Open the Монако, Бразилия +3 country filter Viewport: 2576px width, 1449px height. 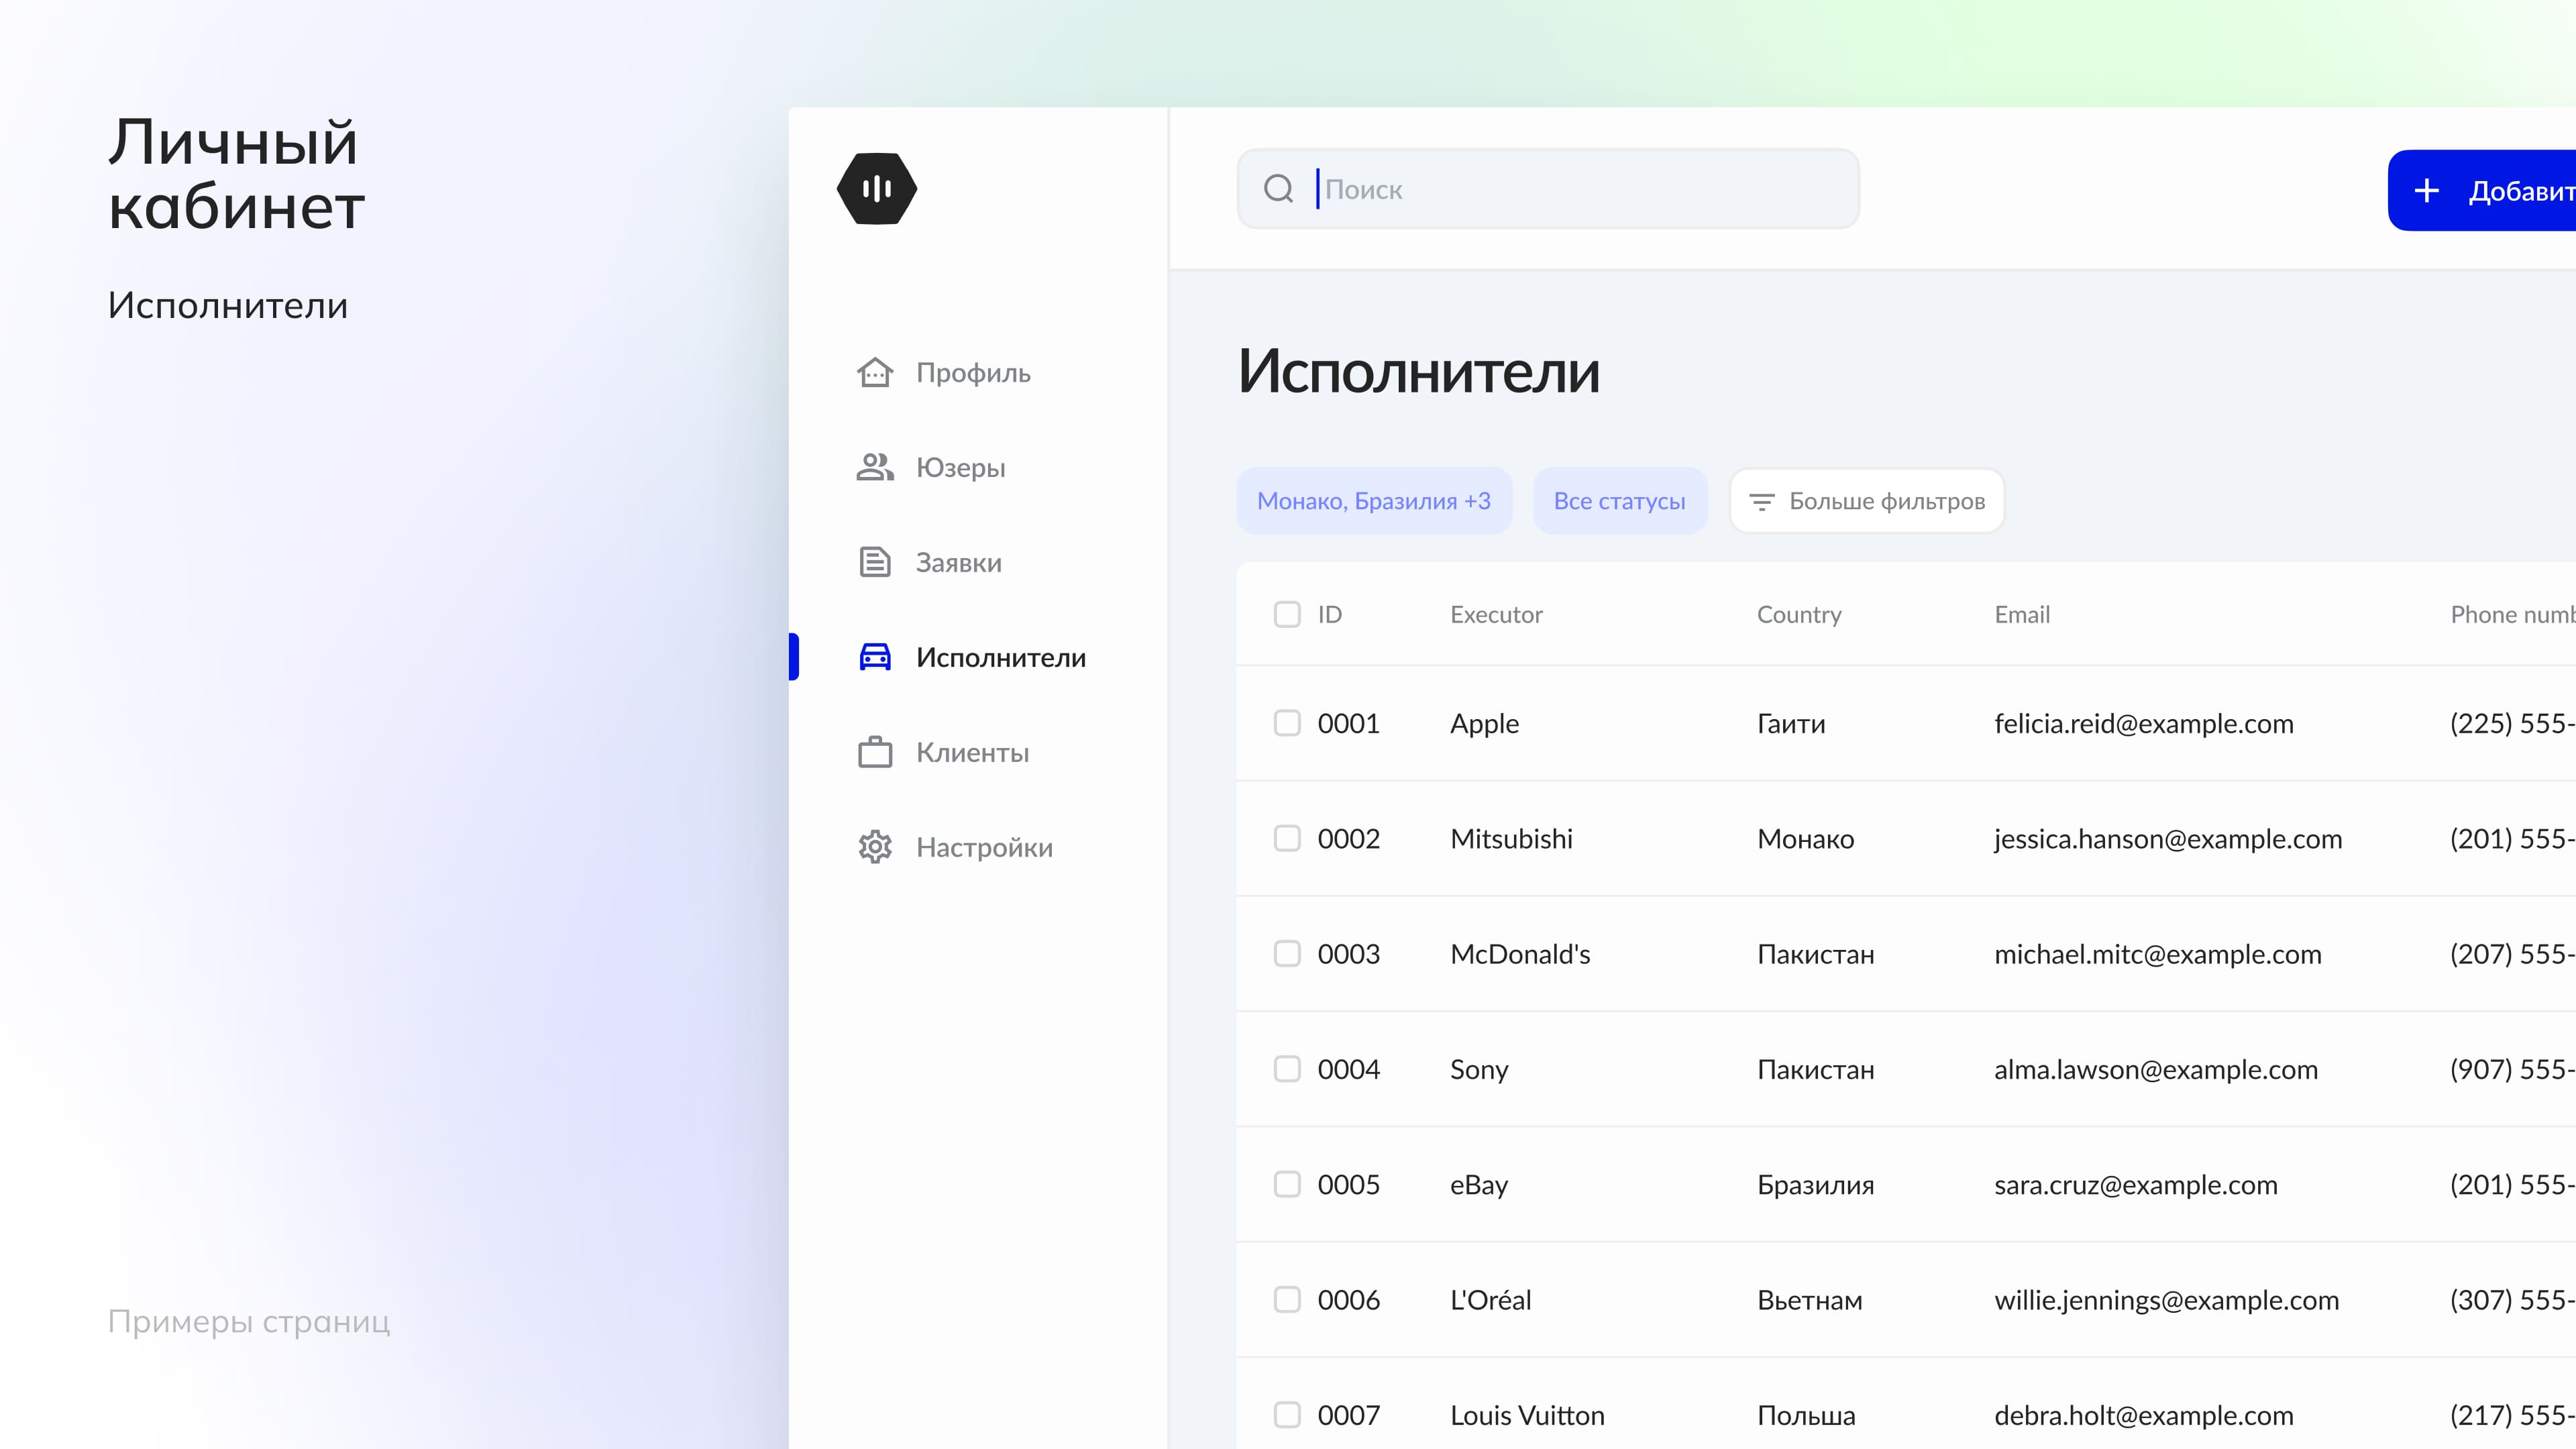(x=1373, y=501)
